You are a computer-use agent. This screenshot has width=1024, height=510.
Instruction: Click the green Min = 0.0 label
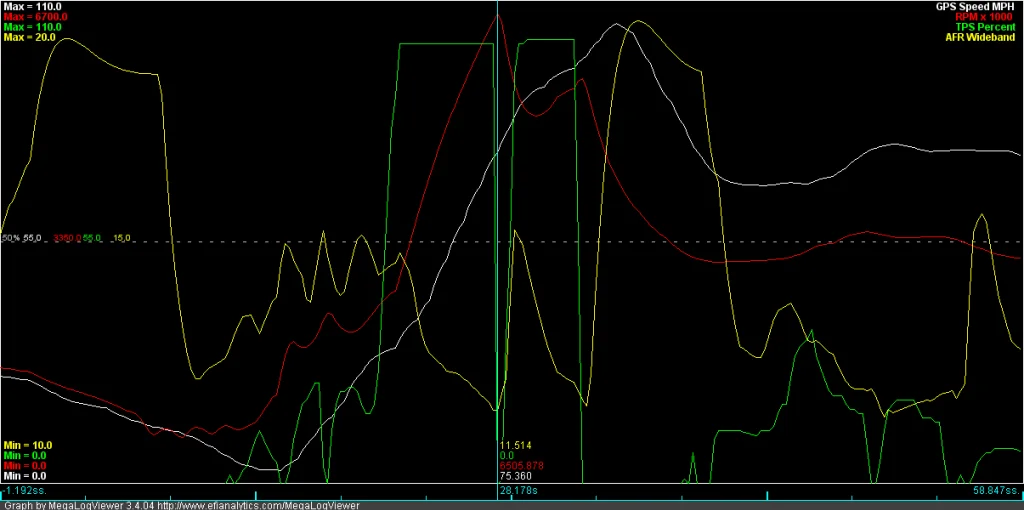coord(24,455)
